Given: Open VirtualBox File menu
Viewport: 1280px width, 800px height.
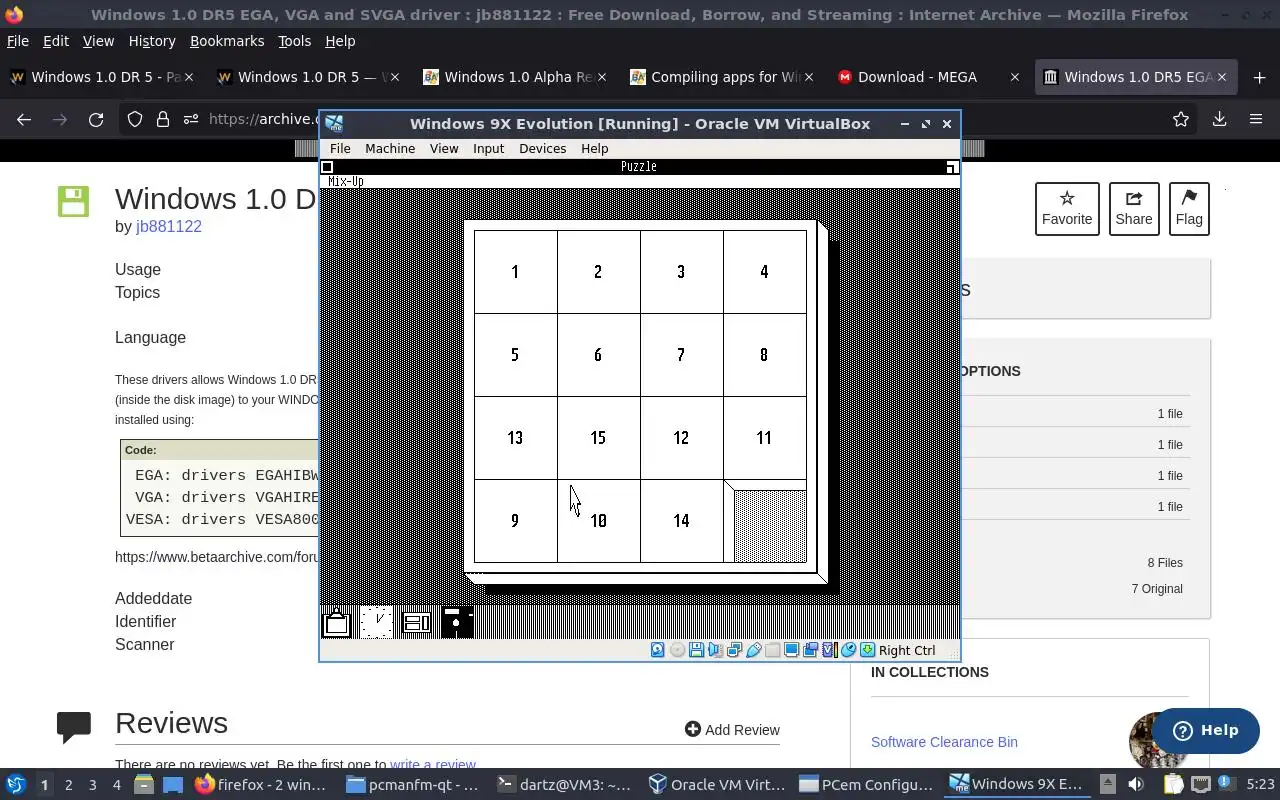Looking at the screenshot, I should tap(340, 148).
